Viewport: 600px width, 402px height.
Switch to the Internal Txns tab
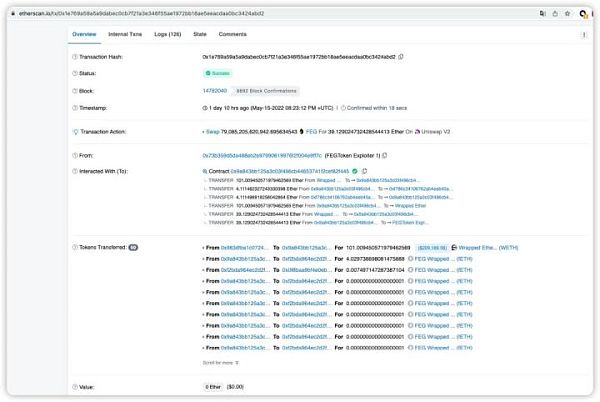[124, 34]
